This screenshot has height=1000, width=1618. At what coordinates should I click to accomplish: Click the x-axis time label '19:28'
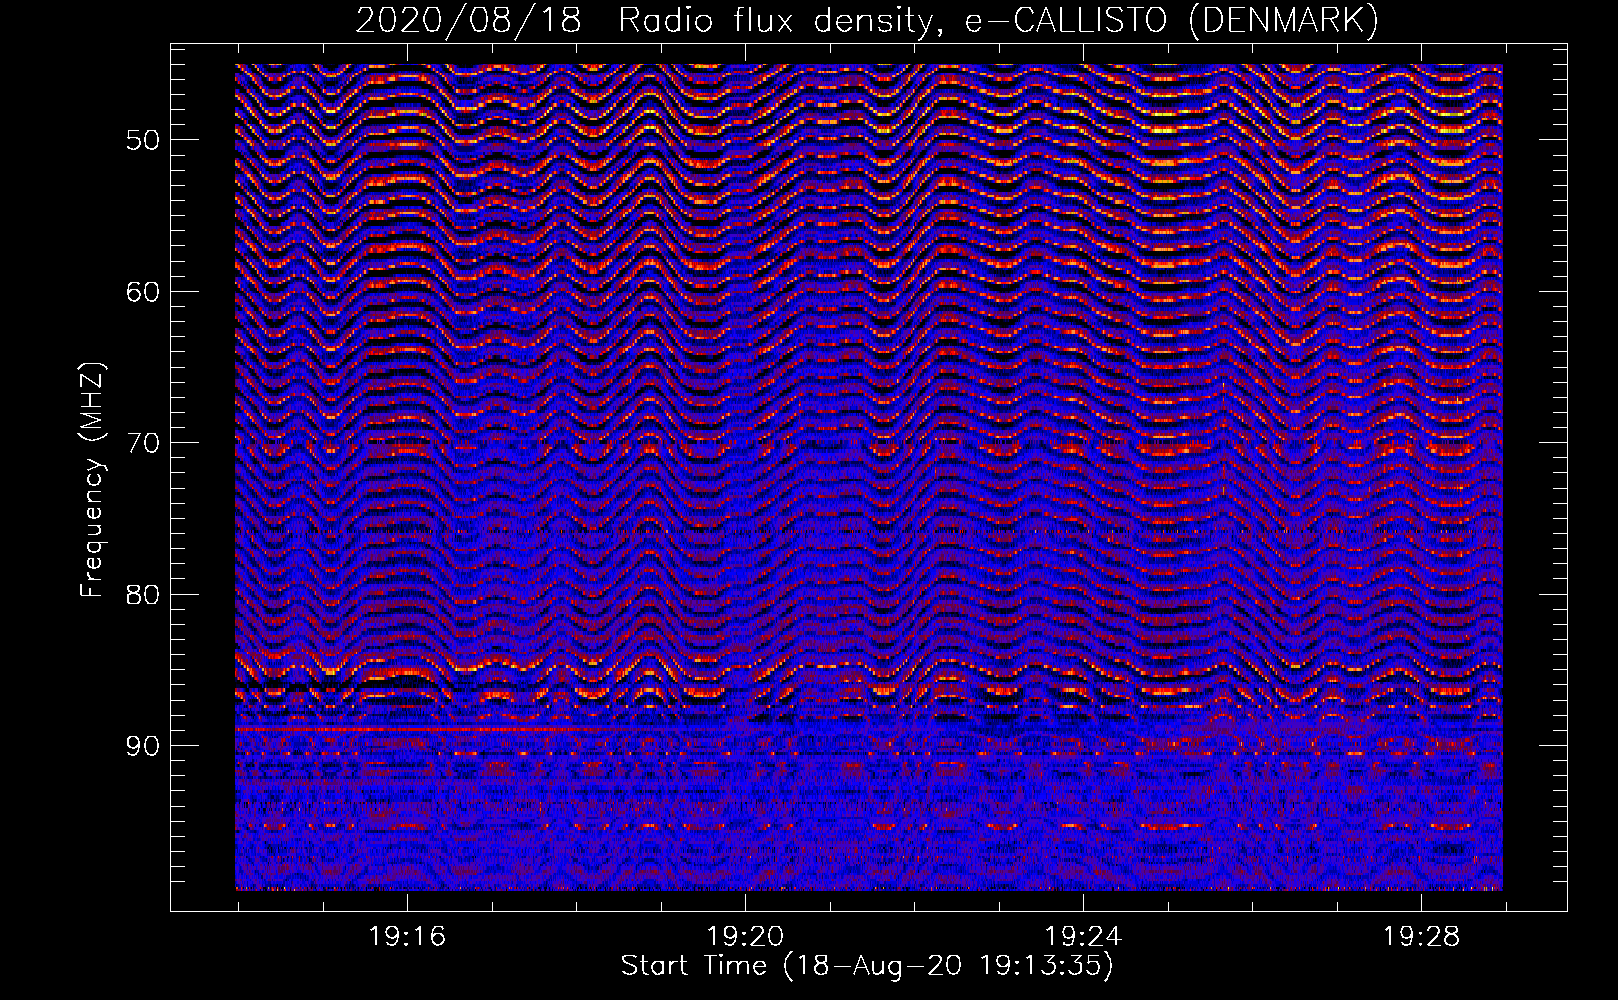tap(1421, 937)
